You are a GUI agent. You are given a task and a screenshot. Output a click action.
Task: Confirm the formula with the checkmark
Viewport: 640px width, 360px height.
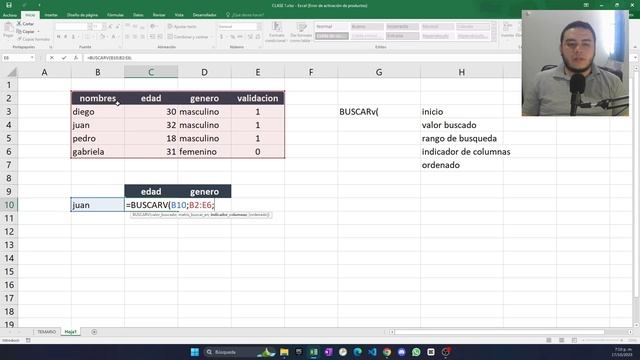click(64, 58)
